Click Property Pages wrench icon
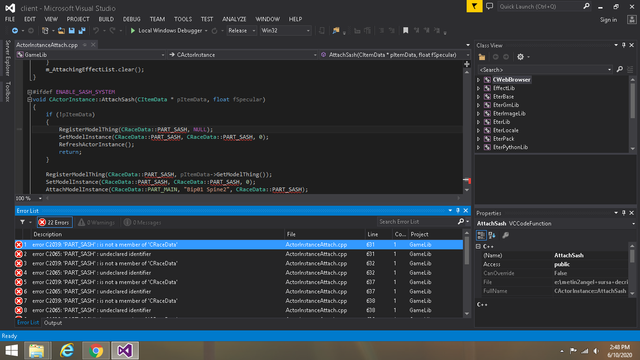The height and width of the screenshot is (360, 640). 505,235
